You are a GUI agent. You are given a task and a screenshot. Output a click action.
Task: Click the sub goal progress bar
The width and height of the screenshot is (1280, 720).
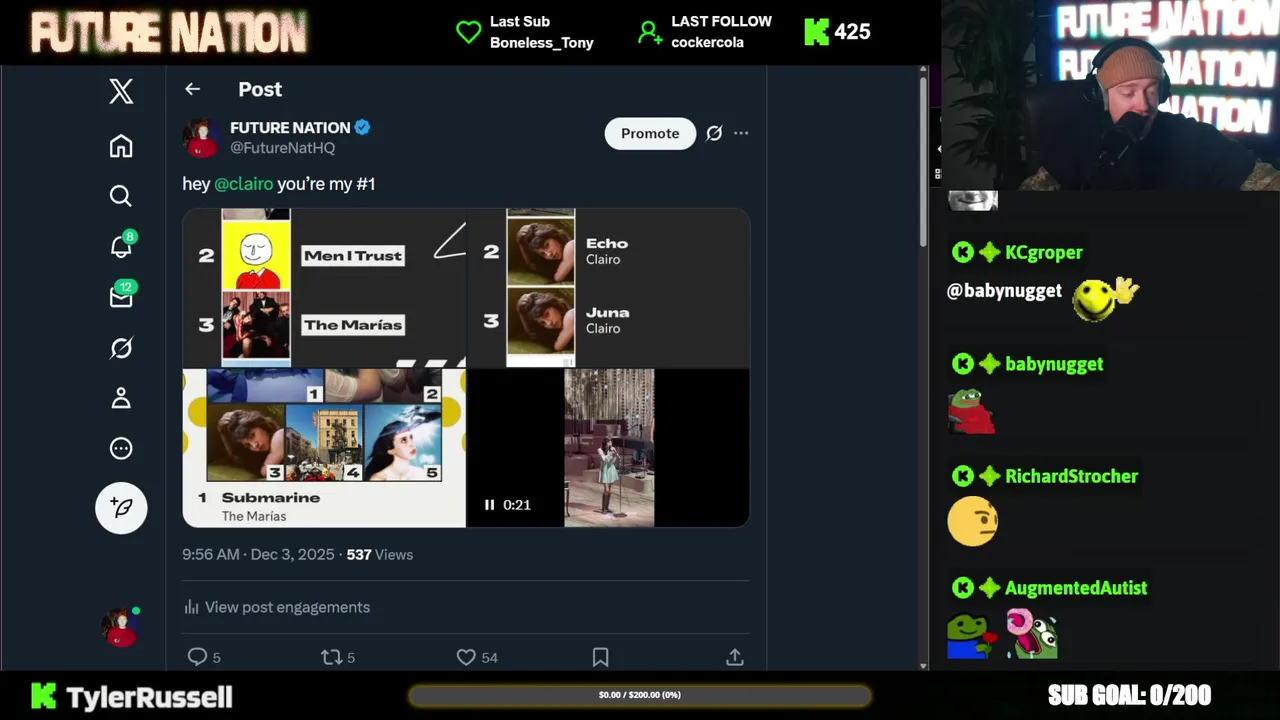640,695
